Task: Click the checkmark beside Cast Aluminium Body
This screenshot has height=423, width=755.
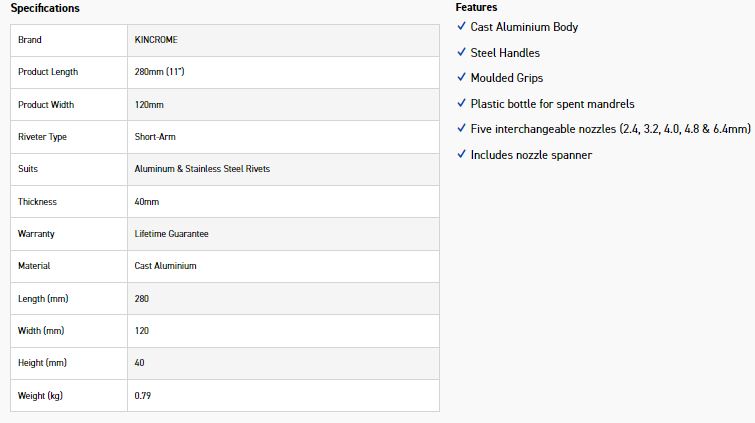Action: click(461, 26)
